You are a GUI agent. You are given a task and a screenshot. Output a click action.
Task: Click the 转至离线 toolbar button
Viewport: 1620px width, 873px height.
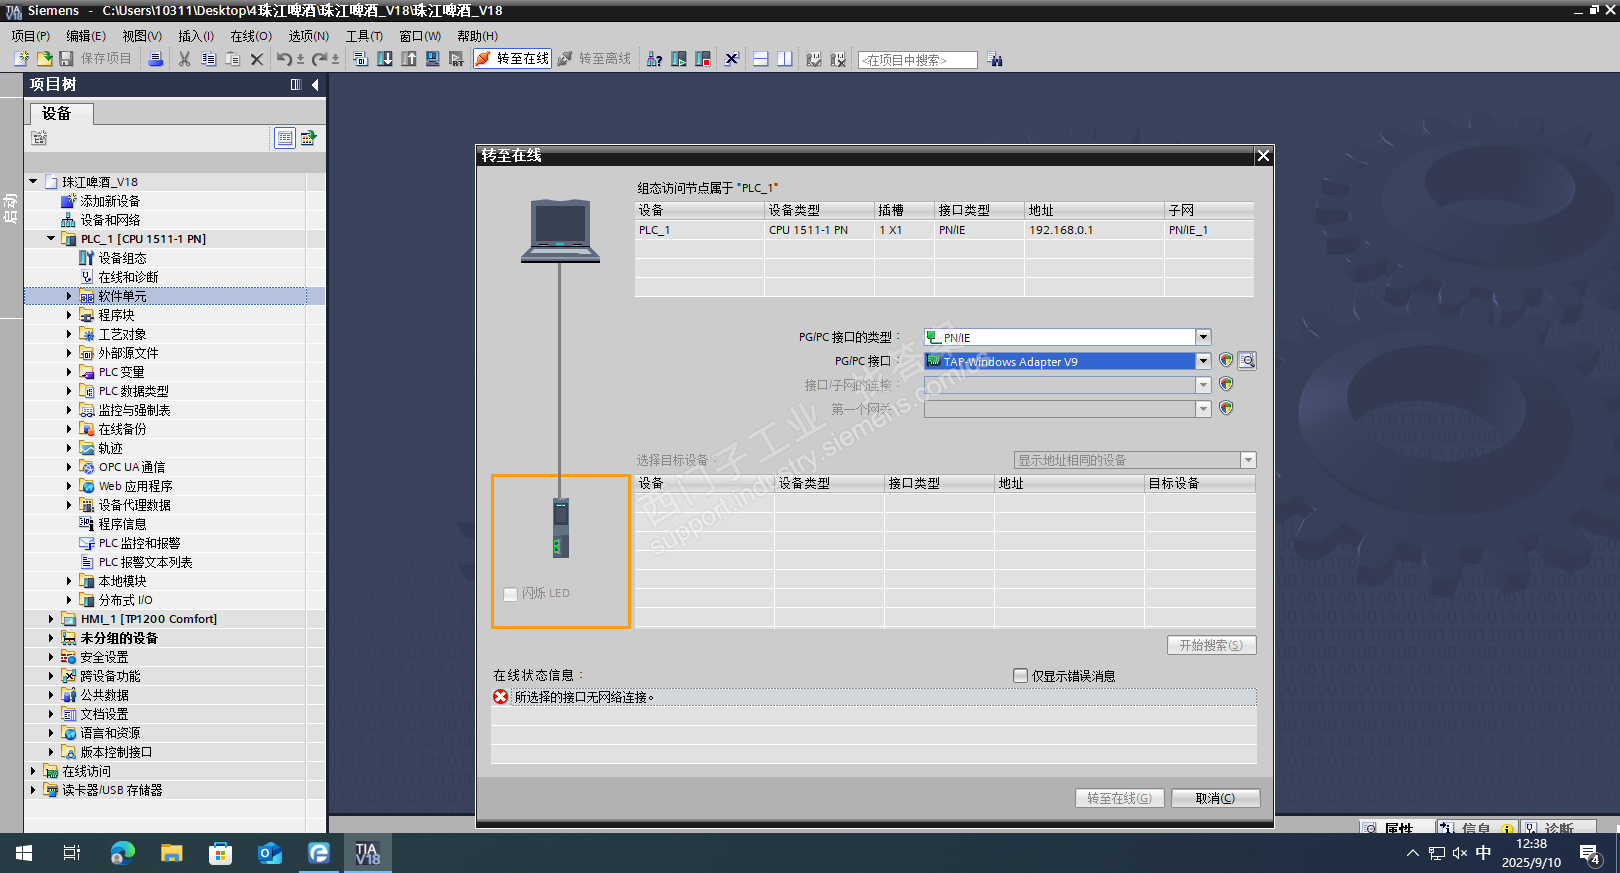[x=595, y=59]
